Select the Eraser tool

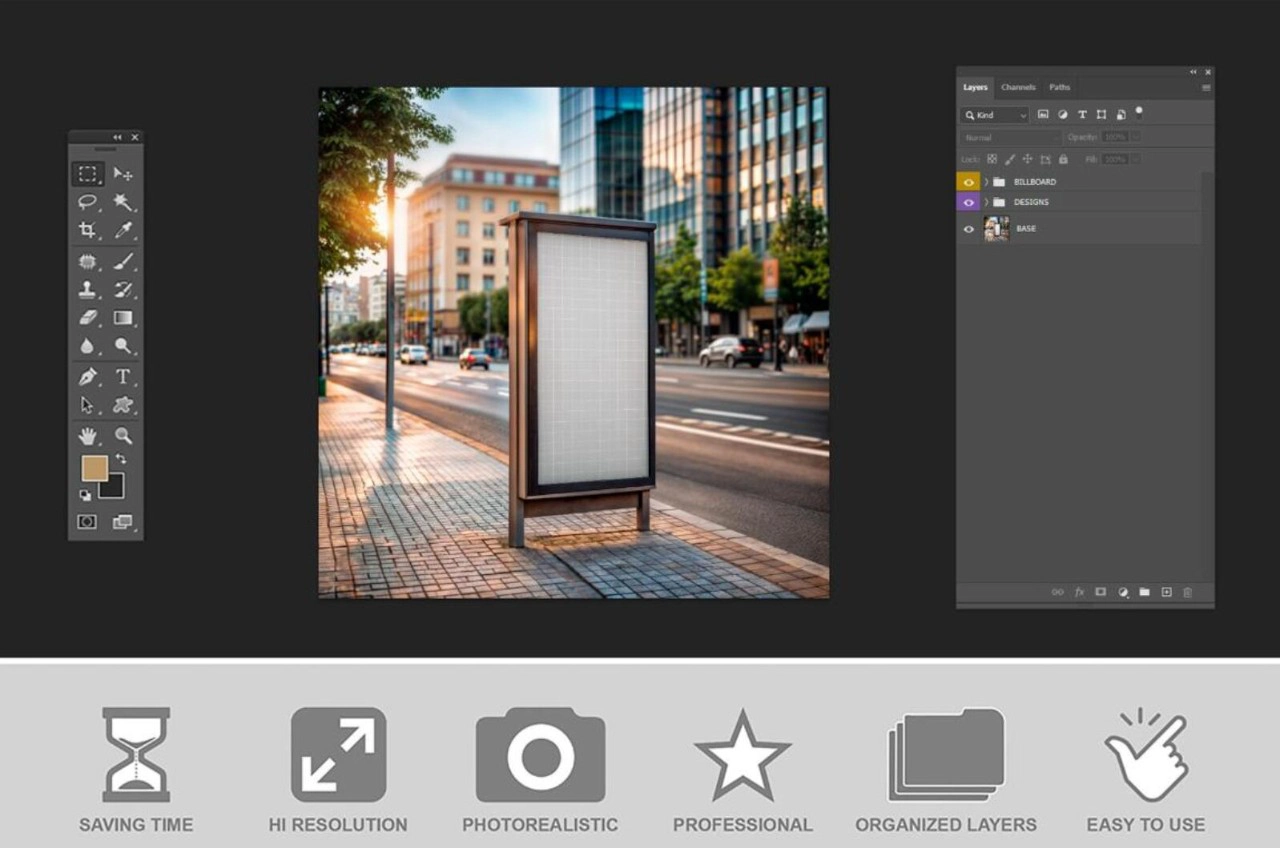88,318
